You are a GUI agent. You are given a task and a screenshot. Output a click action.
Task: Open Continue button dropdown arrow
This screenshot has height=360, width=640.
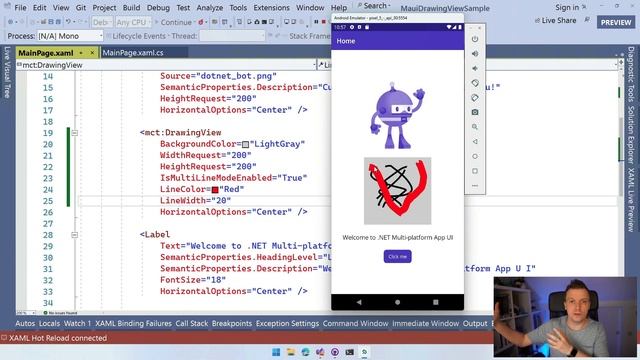click(195, 22)
